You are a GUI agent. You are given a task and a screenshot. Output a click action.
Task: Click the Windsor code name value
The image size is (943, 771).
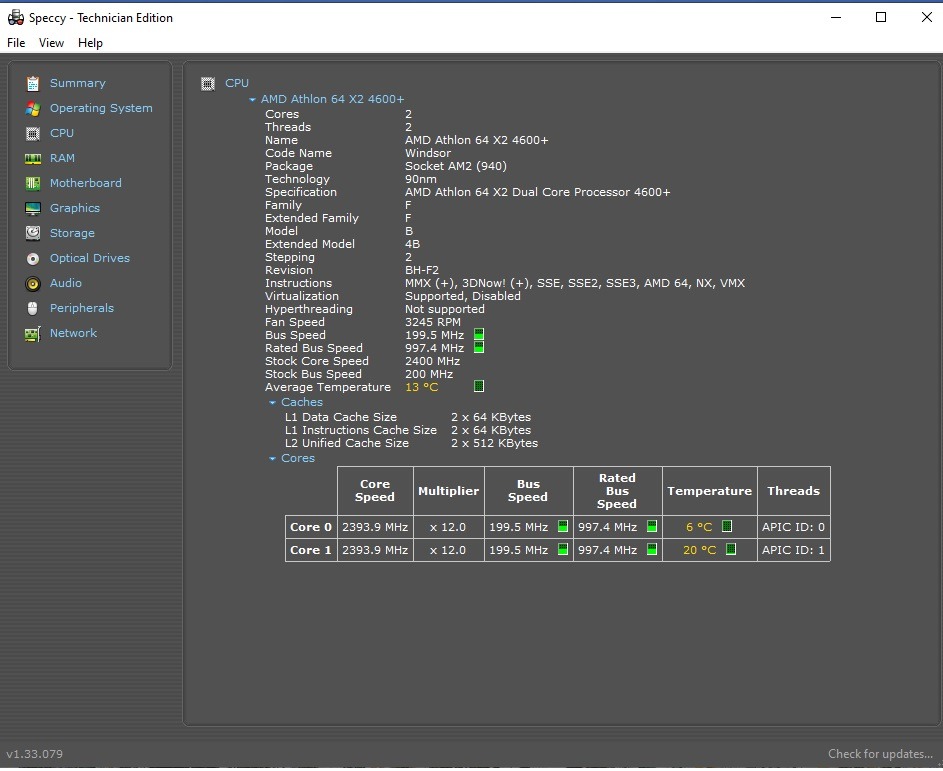[428, 153]
